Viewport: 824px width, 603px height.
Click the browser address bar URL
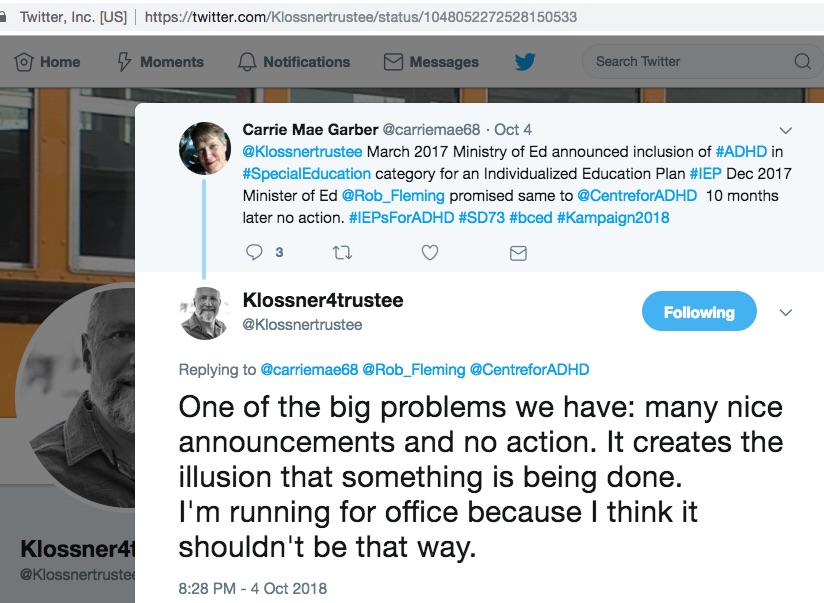[360, 17]
